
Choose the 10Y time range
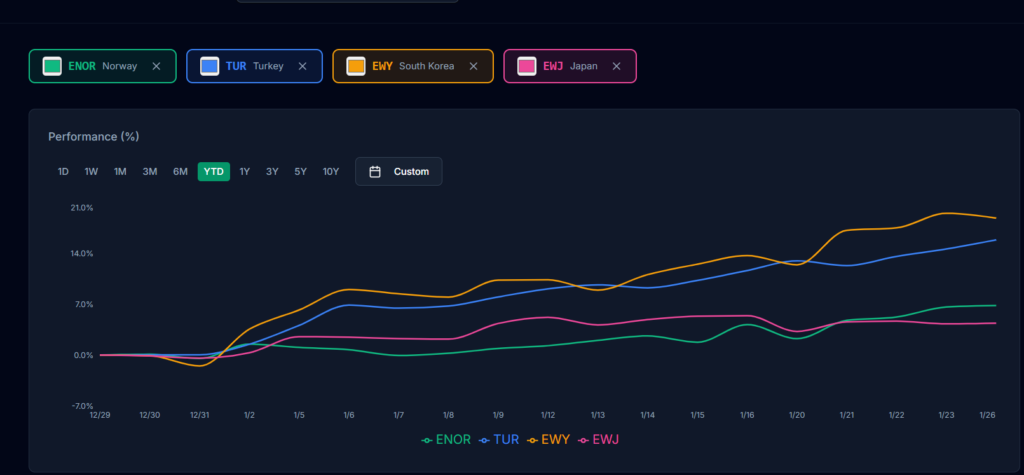(330, 171)
